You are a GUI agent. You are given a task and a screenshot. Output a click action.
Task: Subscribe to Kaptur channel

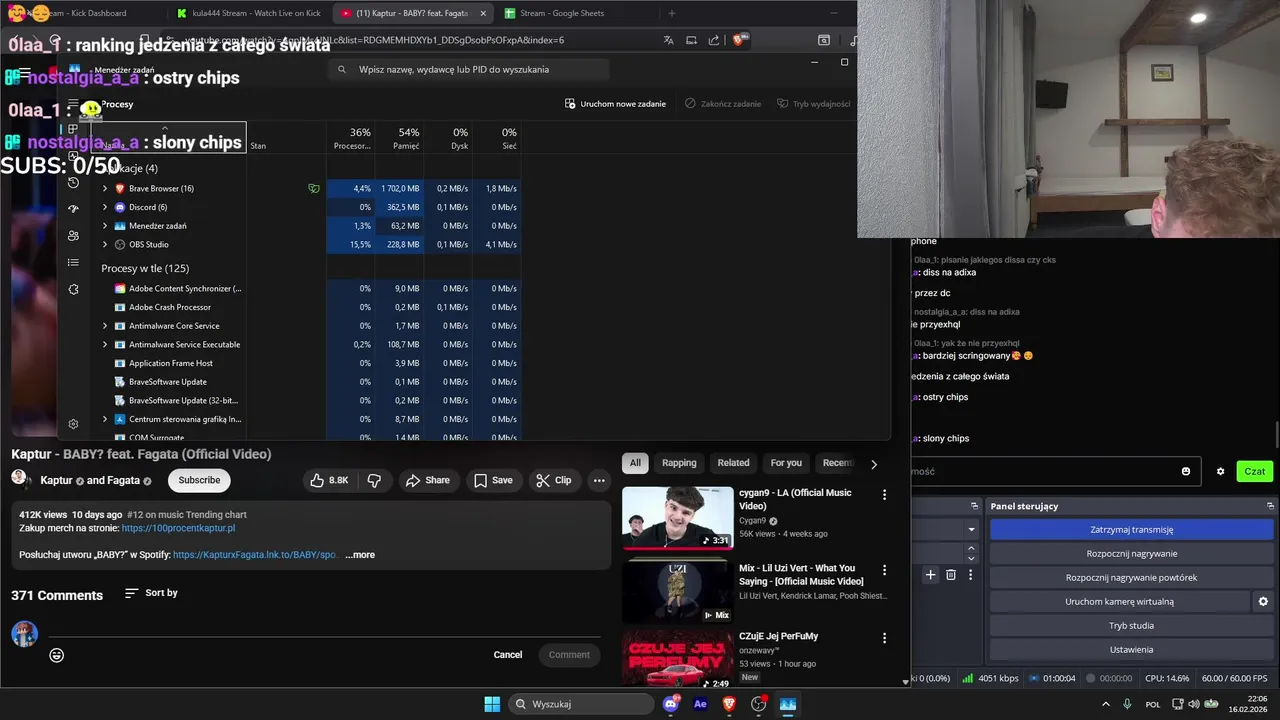tap(199, 480)
